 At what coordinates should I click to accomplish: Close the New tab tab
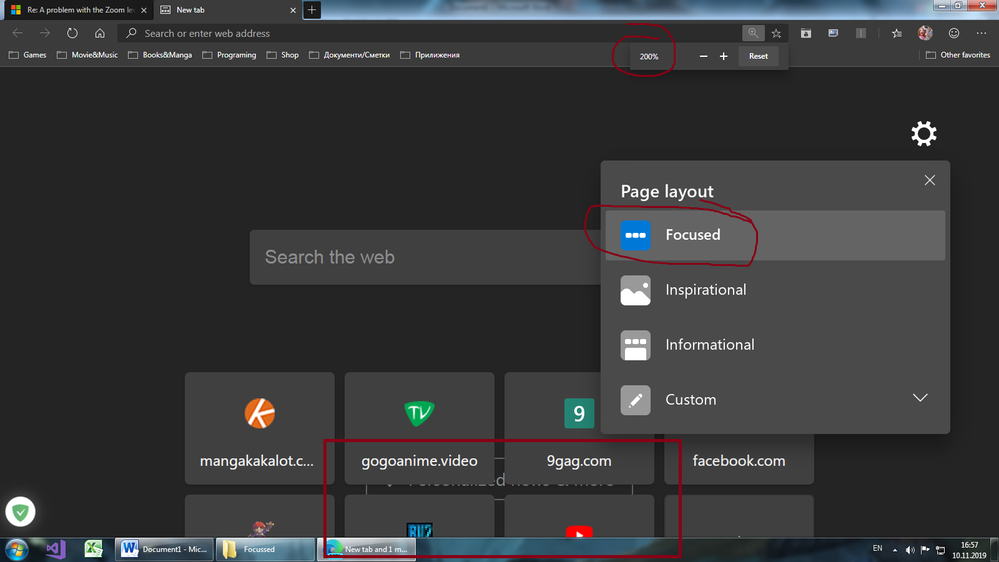click(293, 10)
